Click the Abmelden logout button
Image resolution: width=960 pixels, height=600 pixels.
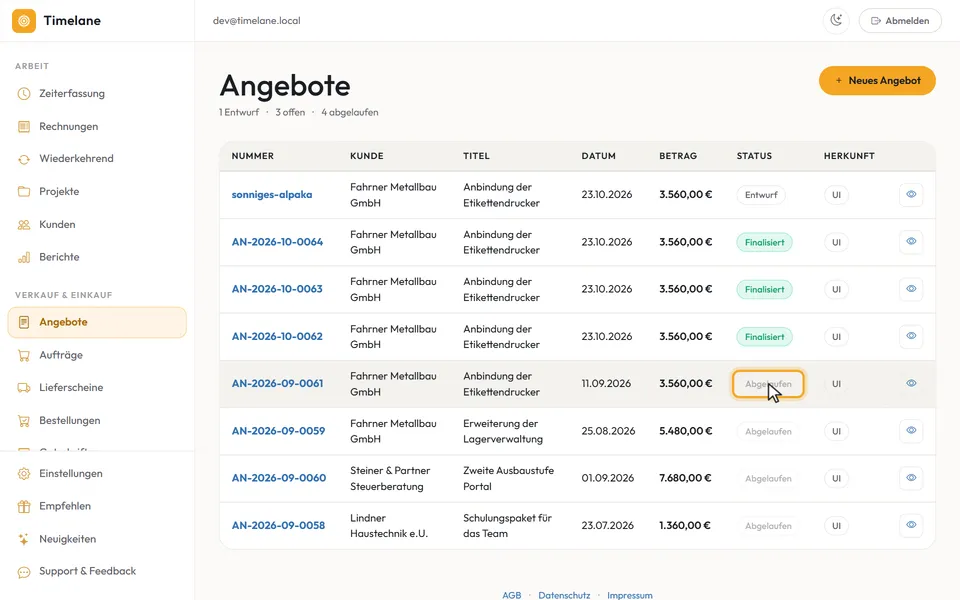click(900, 21)
